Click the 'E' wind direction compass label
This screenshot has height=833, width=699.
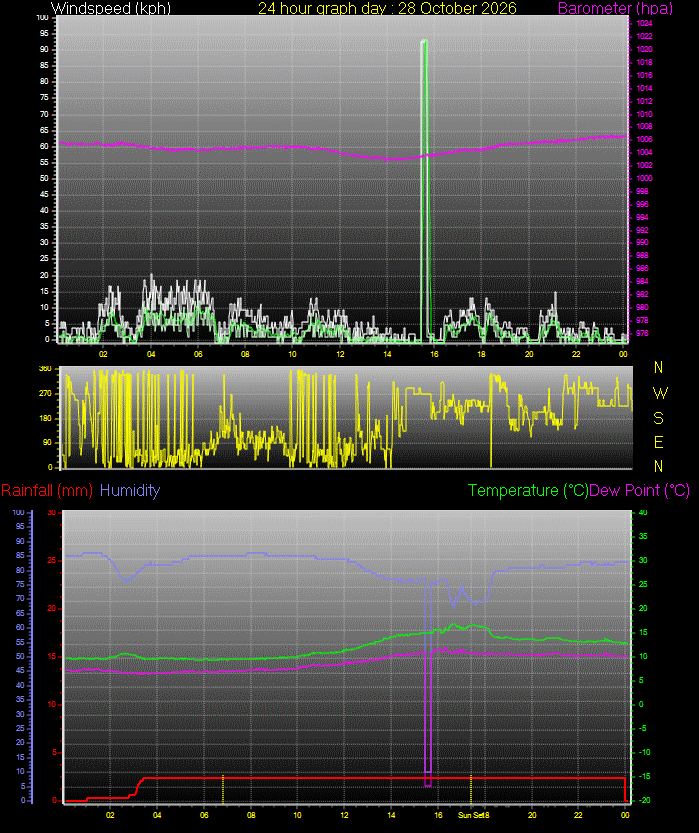[x=659, y=442]
